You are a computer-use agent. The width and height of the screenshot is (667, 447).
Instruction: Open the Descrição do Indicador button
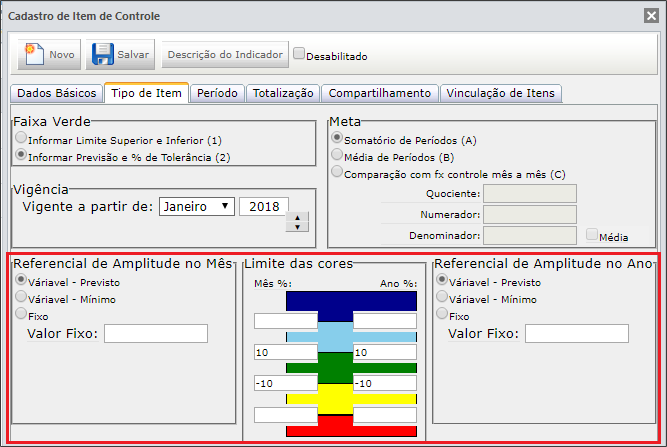click(x=225, y=54)
